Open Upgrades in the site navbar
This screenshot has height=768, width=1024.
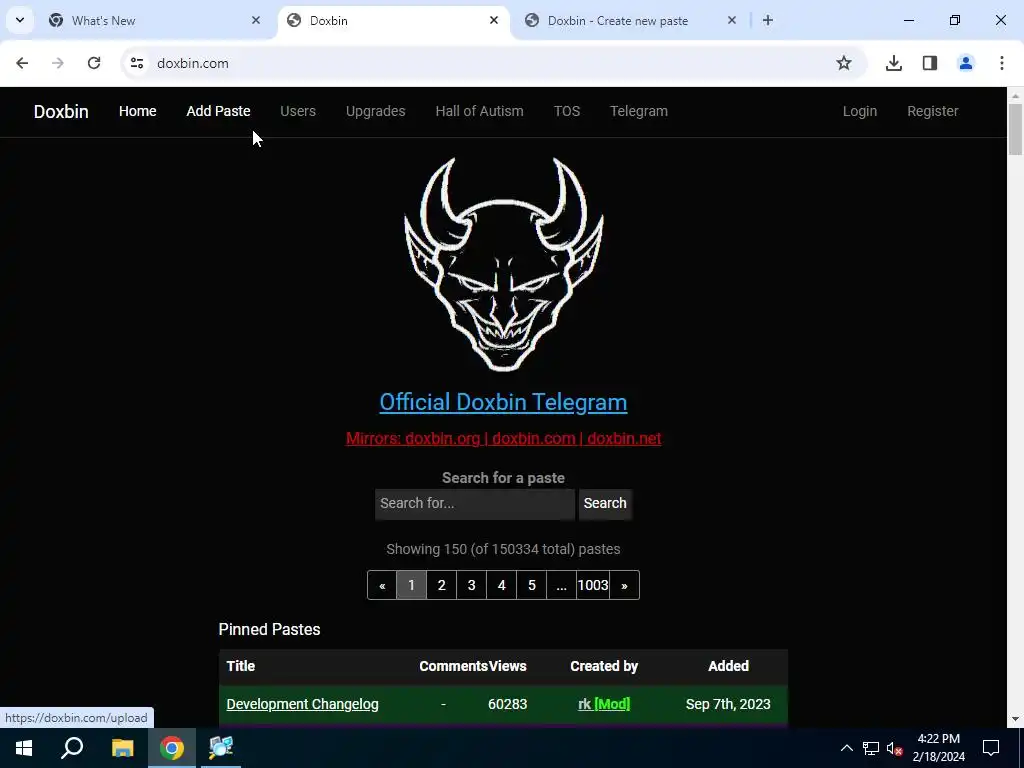376,111
